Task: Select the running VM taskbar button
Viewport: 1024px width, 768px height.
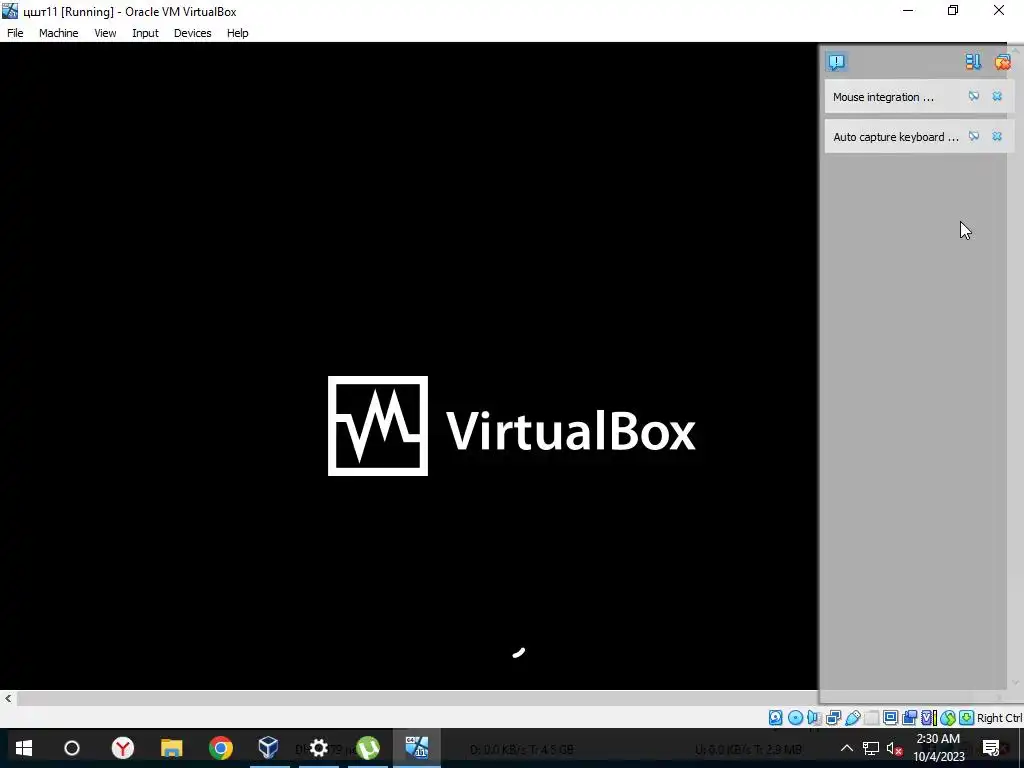Action: pyautogui.click(x=417, y=748)
